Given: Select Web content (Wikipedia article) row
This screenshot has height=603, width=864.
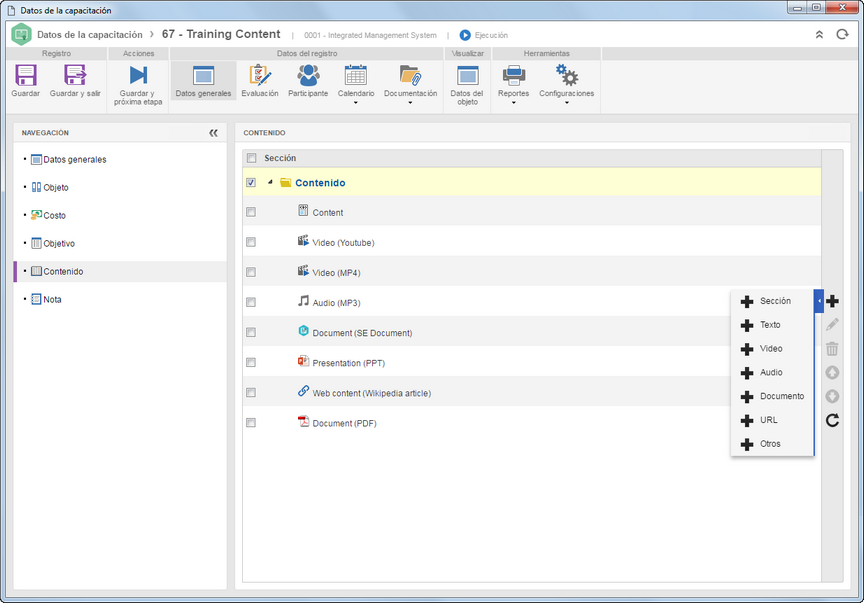Looking at the screenshot, I should 372,394.
